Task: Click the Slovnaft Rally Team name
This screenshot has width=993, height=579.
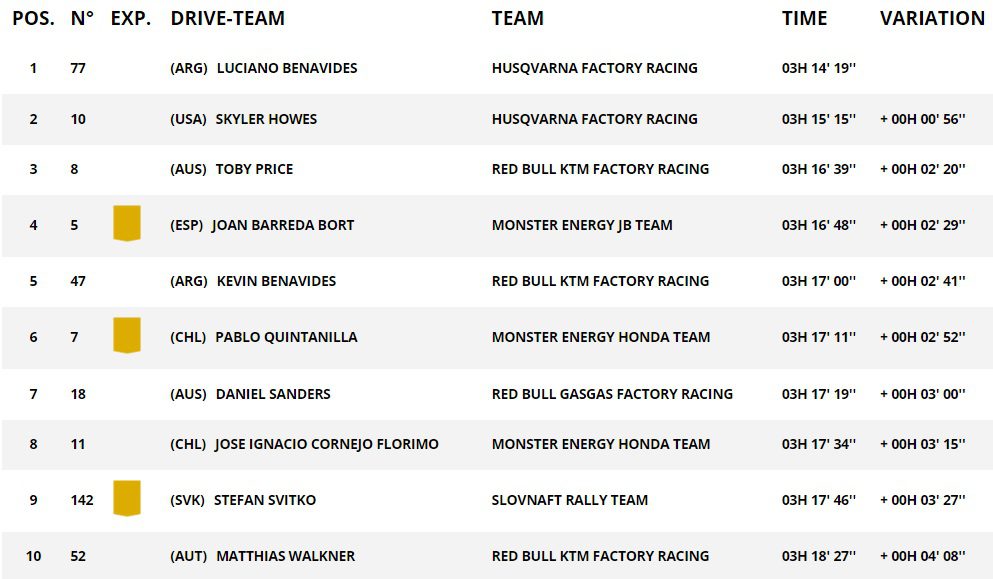Action: (x=569, y=500)
